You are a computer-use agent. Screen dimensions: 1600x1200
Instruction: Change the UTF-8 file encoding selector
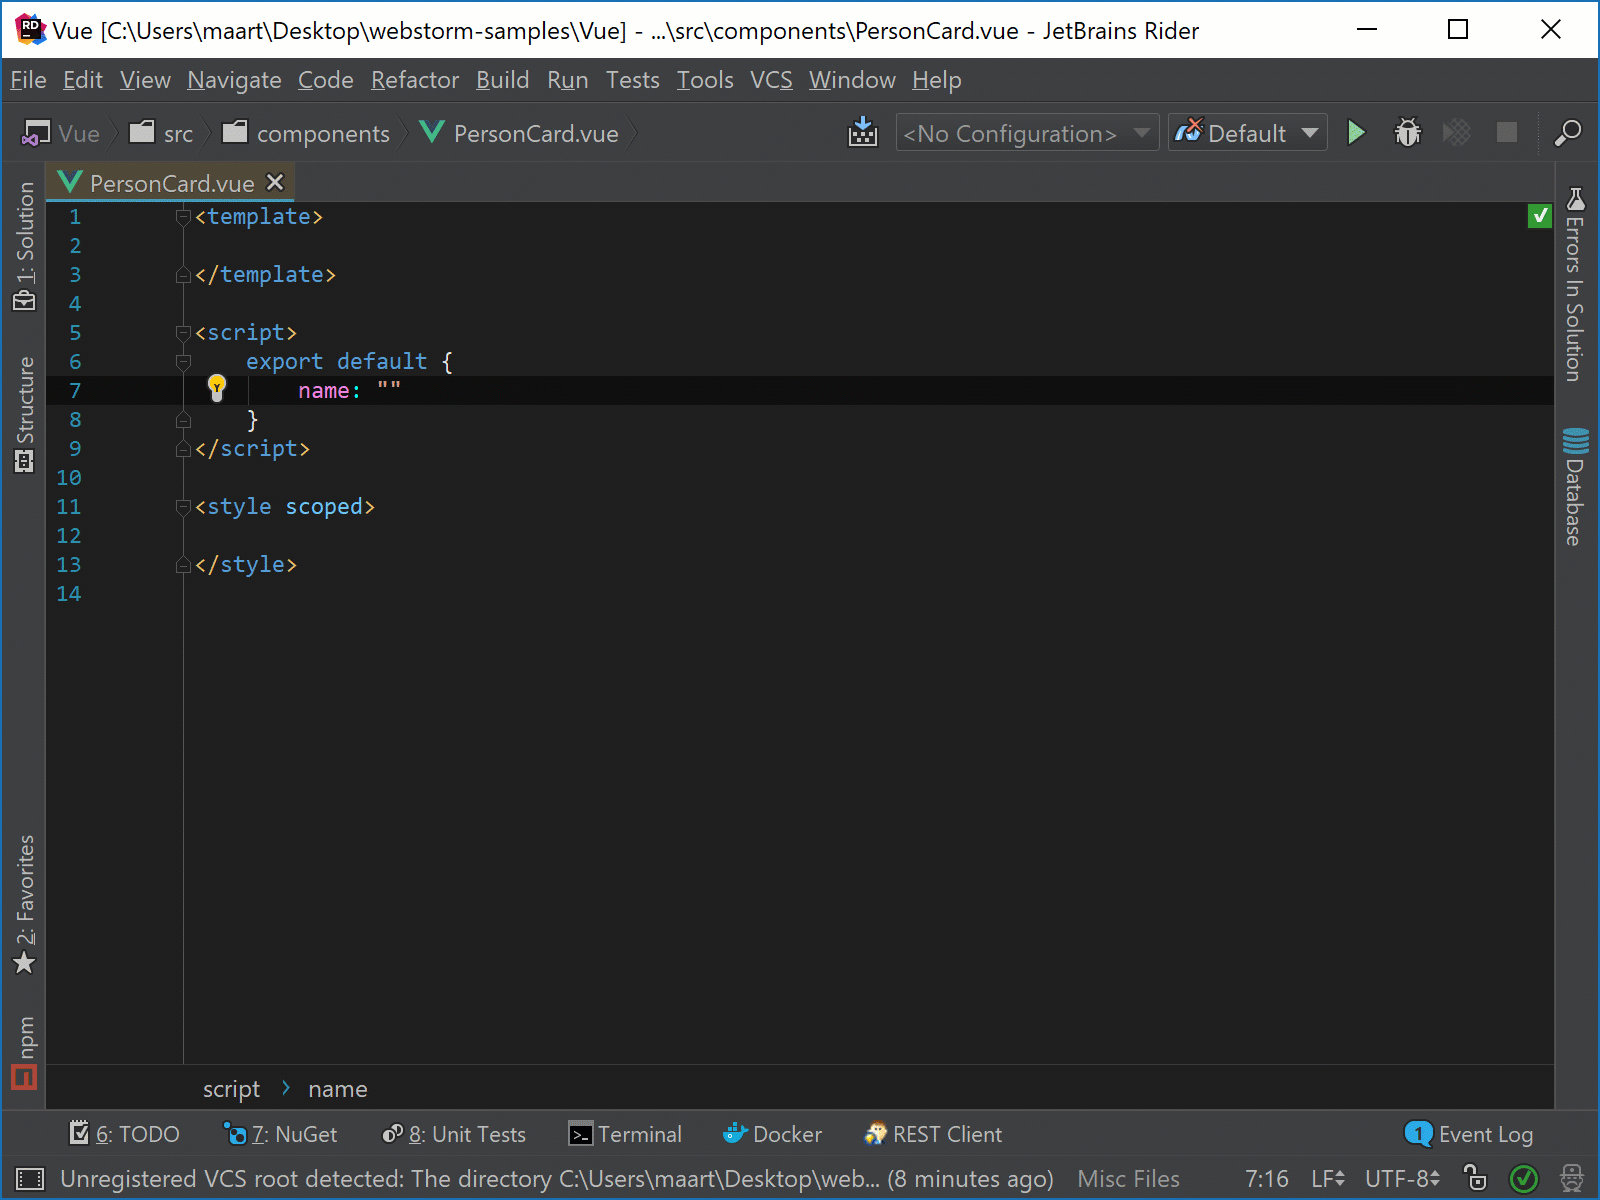pyautogui.click(x=1402, y=1179)
